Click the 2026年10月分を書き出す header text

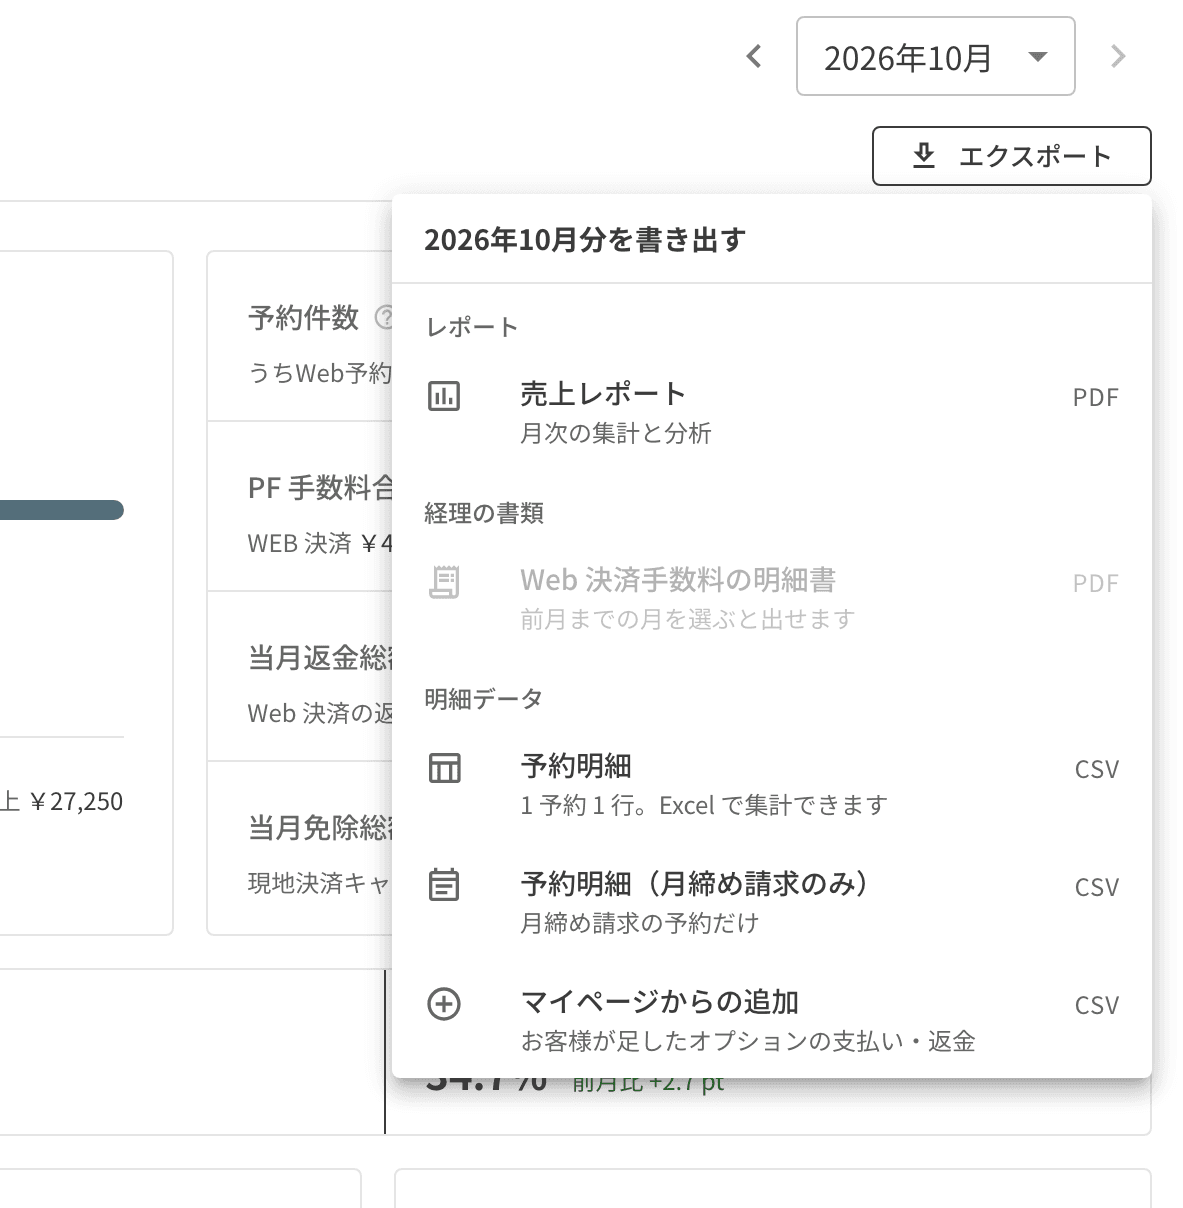point(585,240)
